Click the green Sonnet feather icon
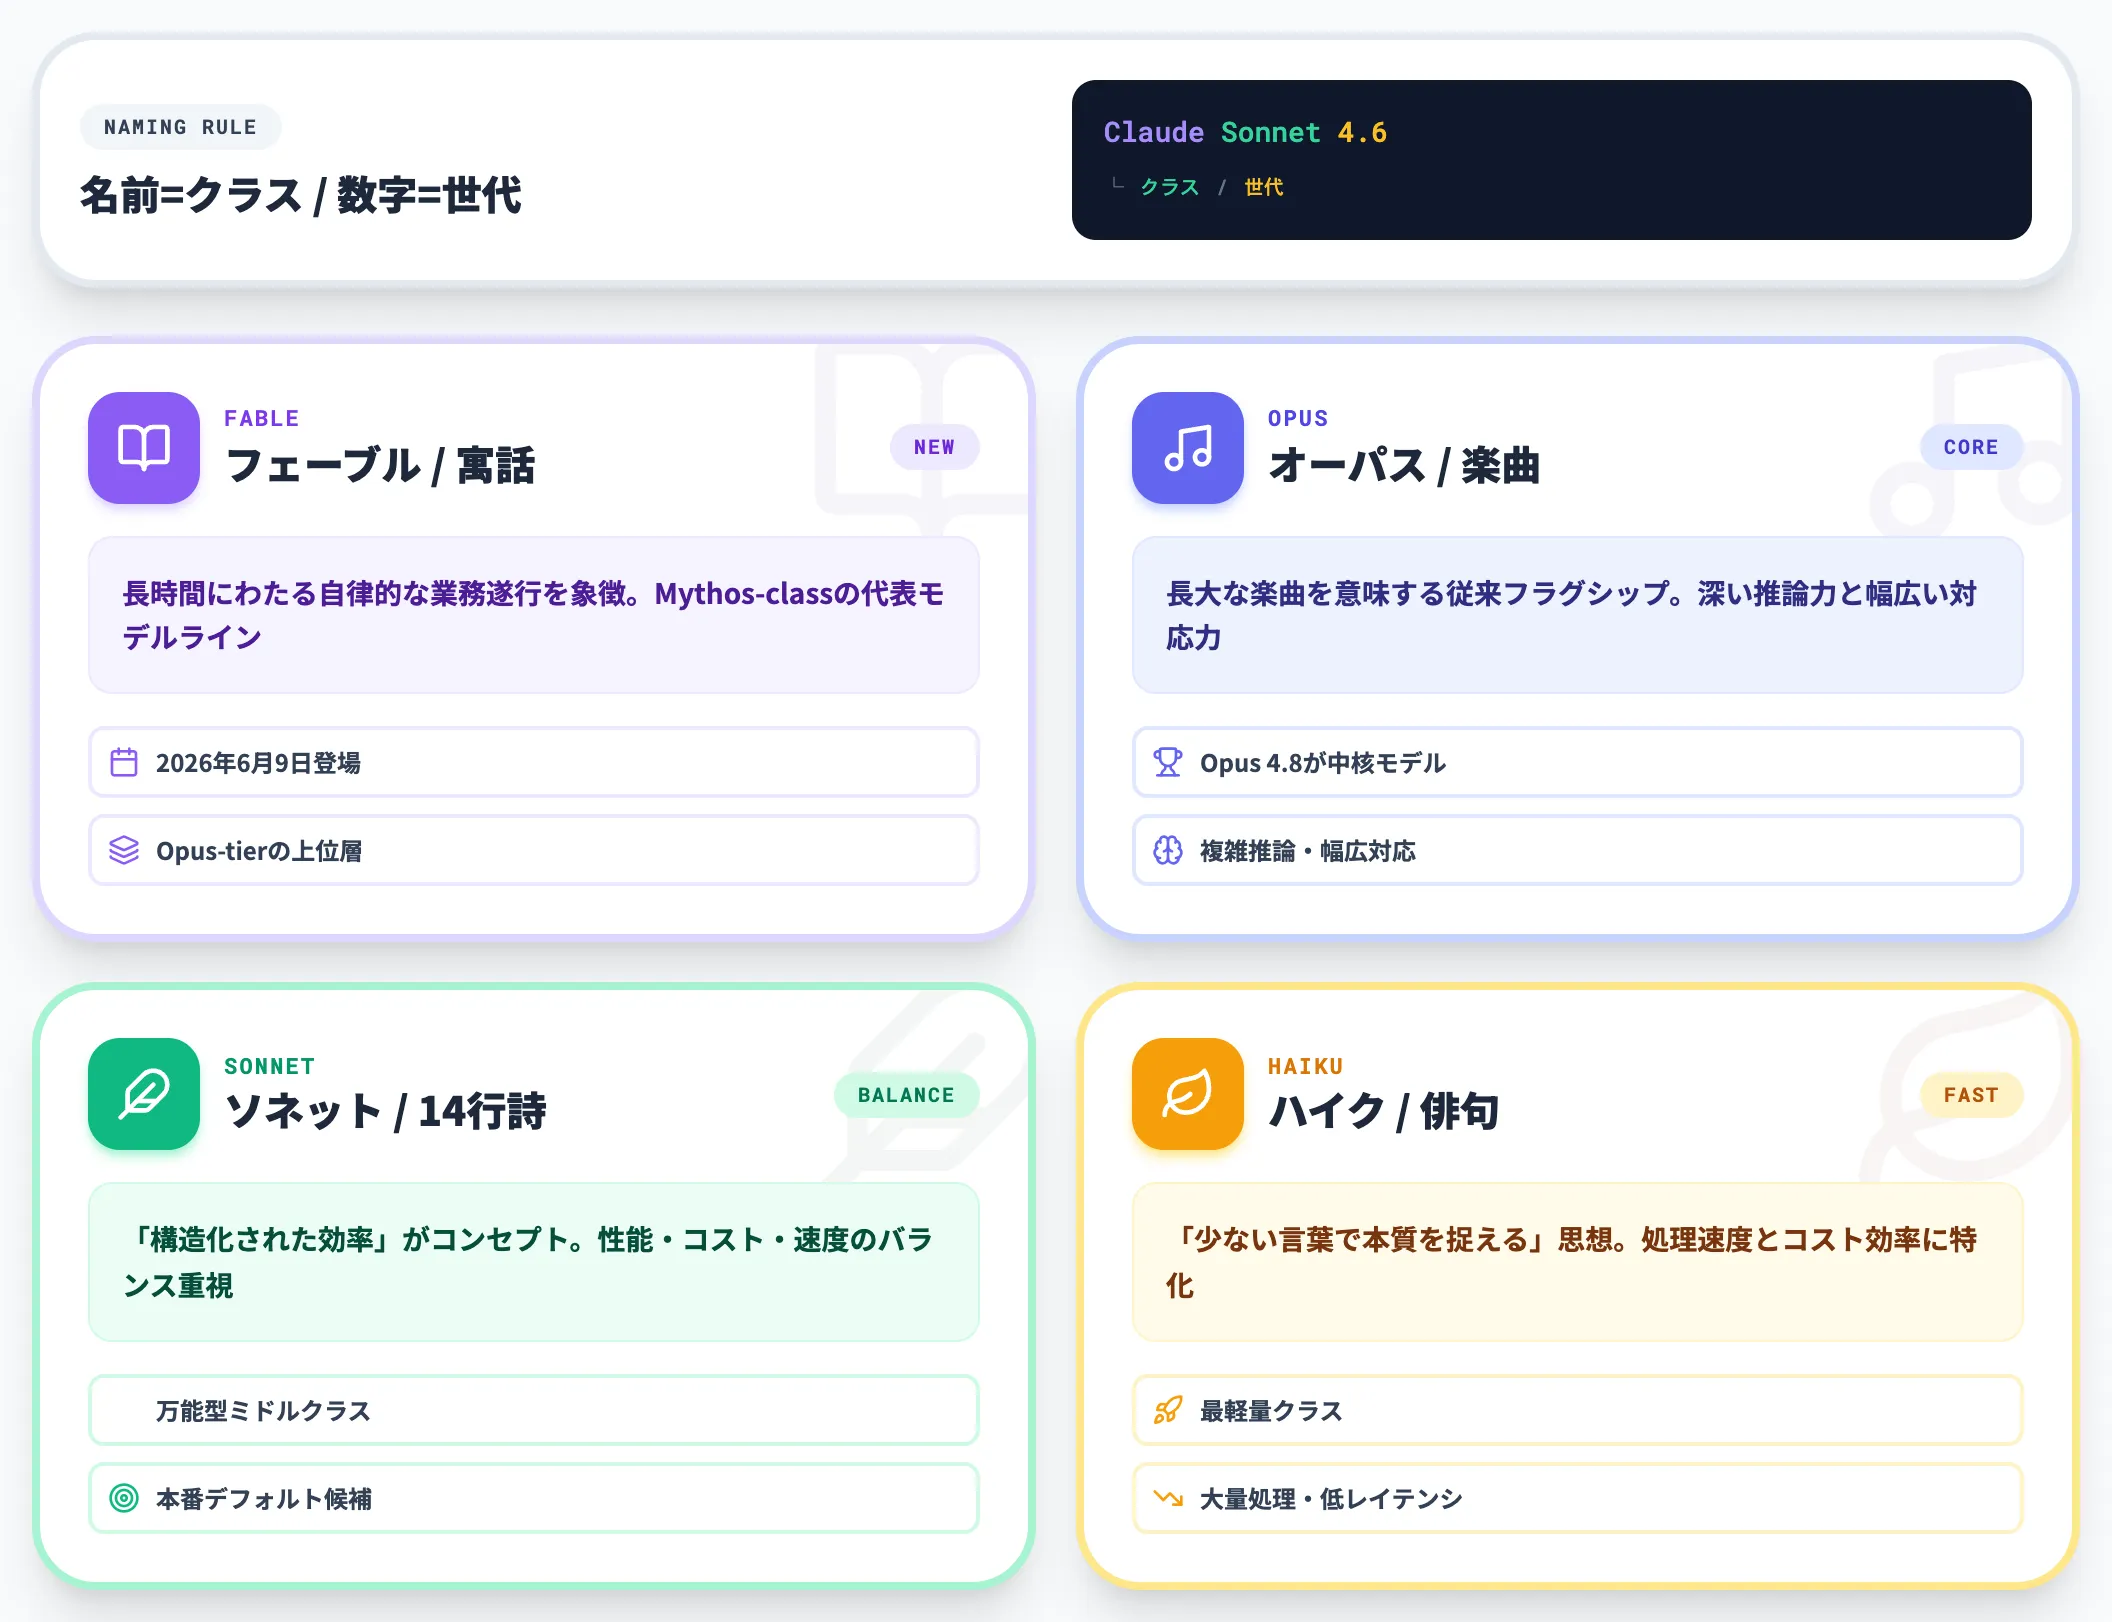 144,1093
